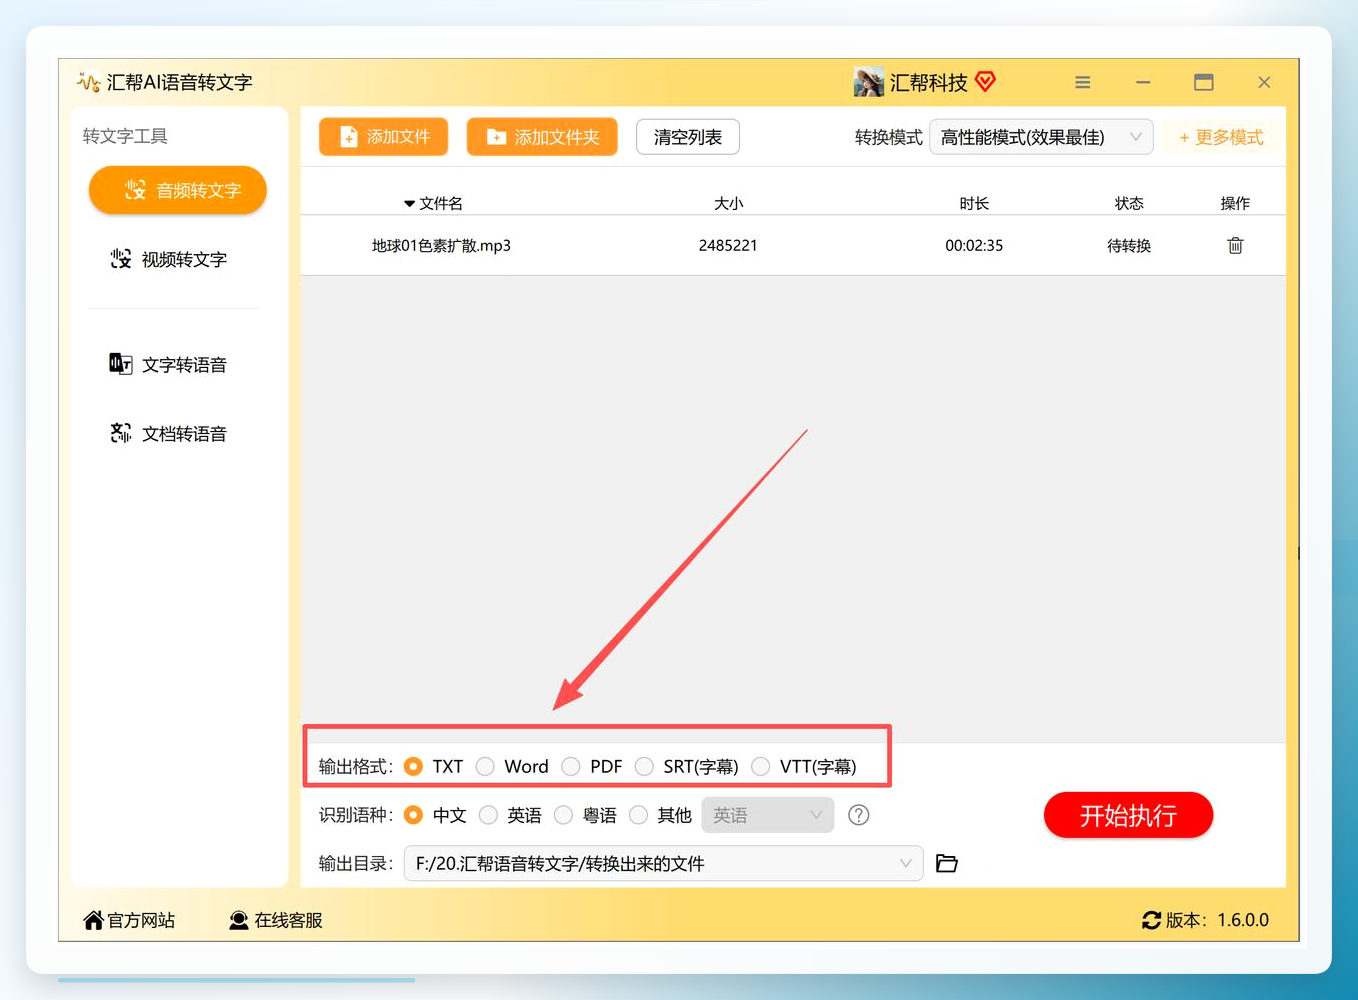Click the 时长 column header
Image resolution: width=1358 pixels, height=1000 pixels.
pos(974,203)
